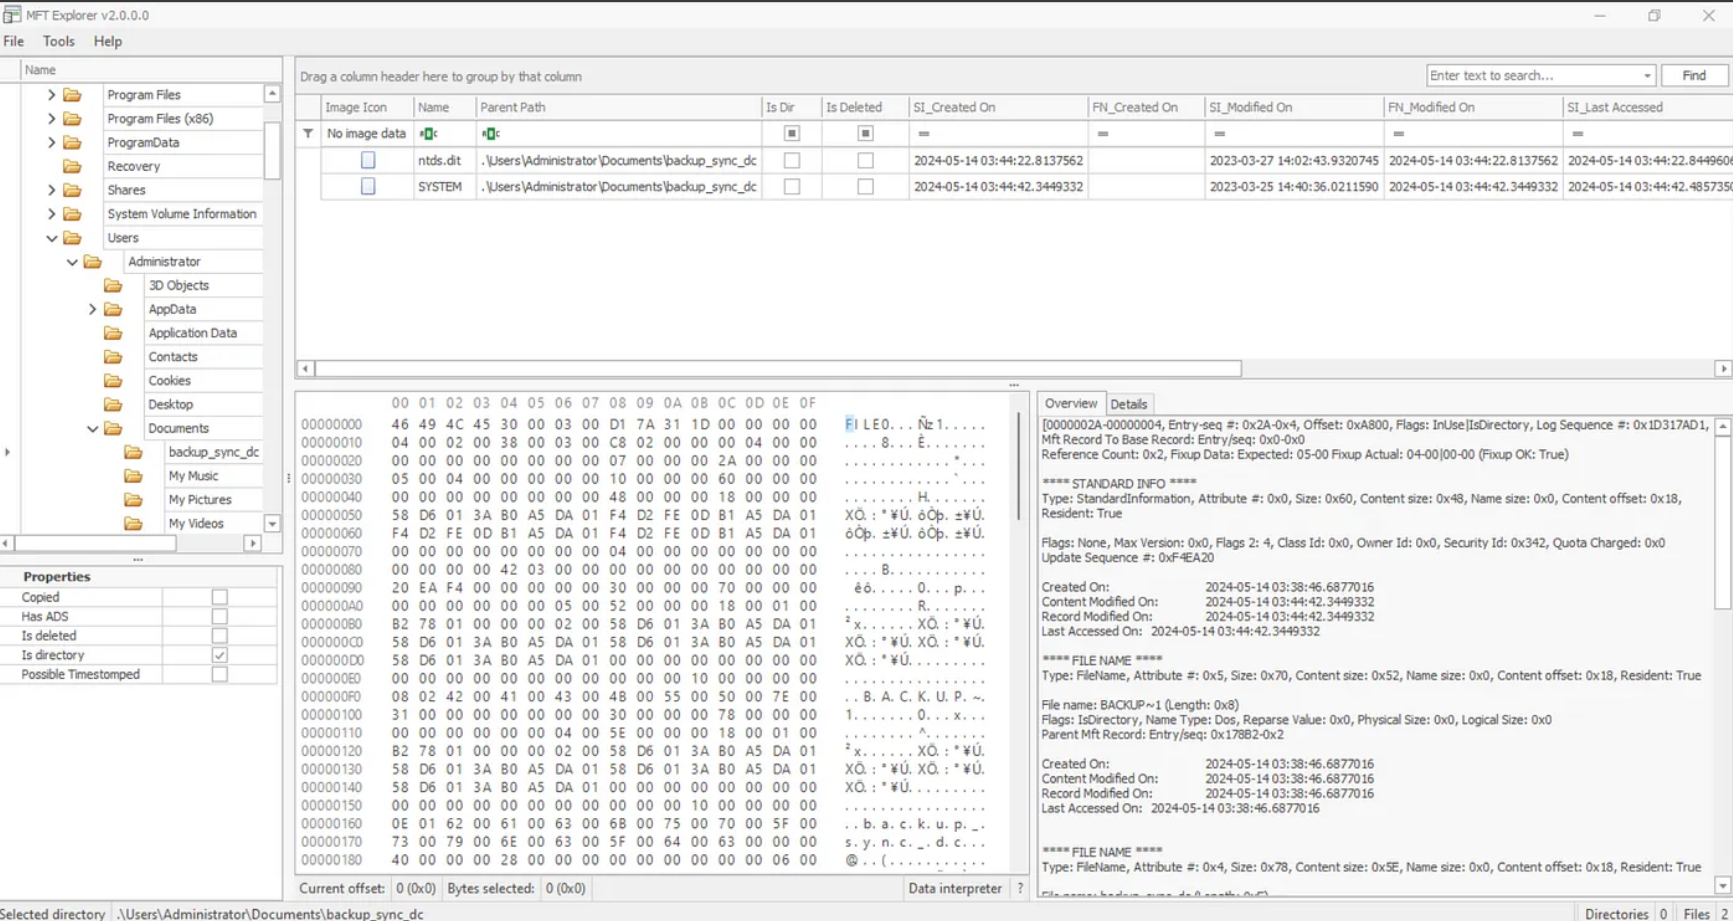Click the Documents folder icon

coord(113,428)
